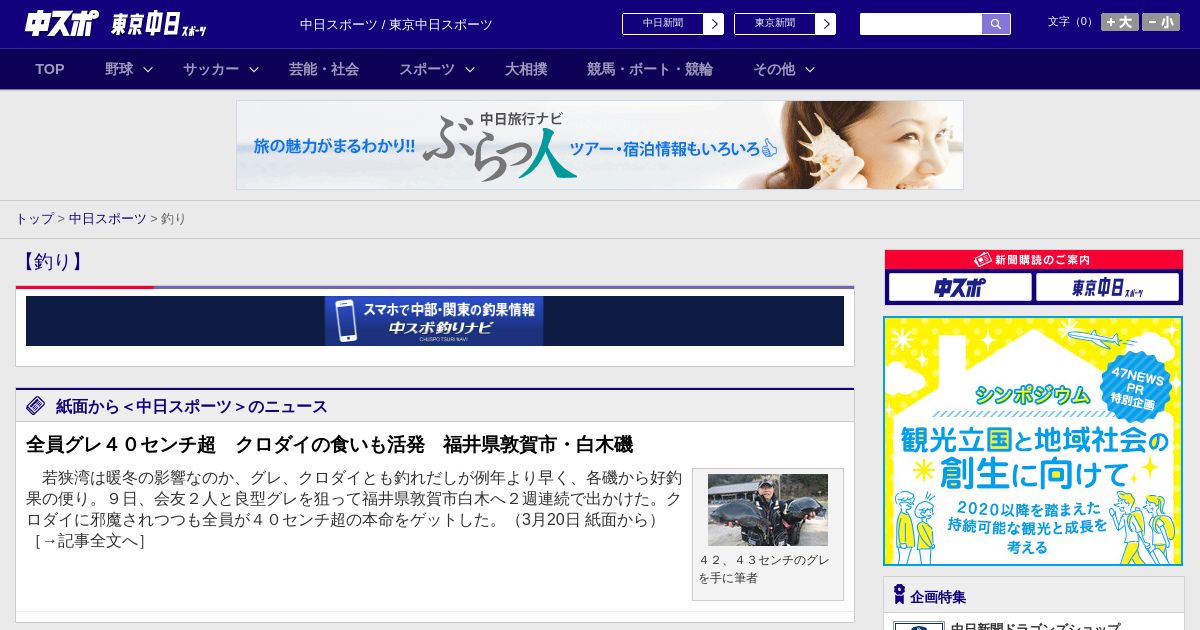The height and width of the screenshot is (630, 1200).
Task: Open 競馬・ボート・競輪 section
Action: coord(650,69)
